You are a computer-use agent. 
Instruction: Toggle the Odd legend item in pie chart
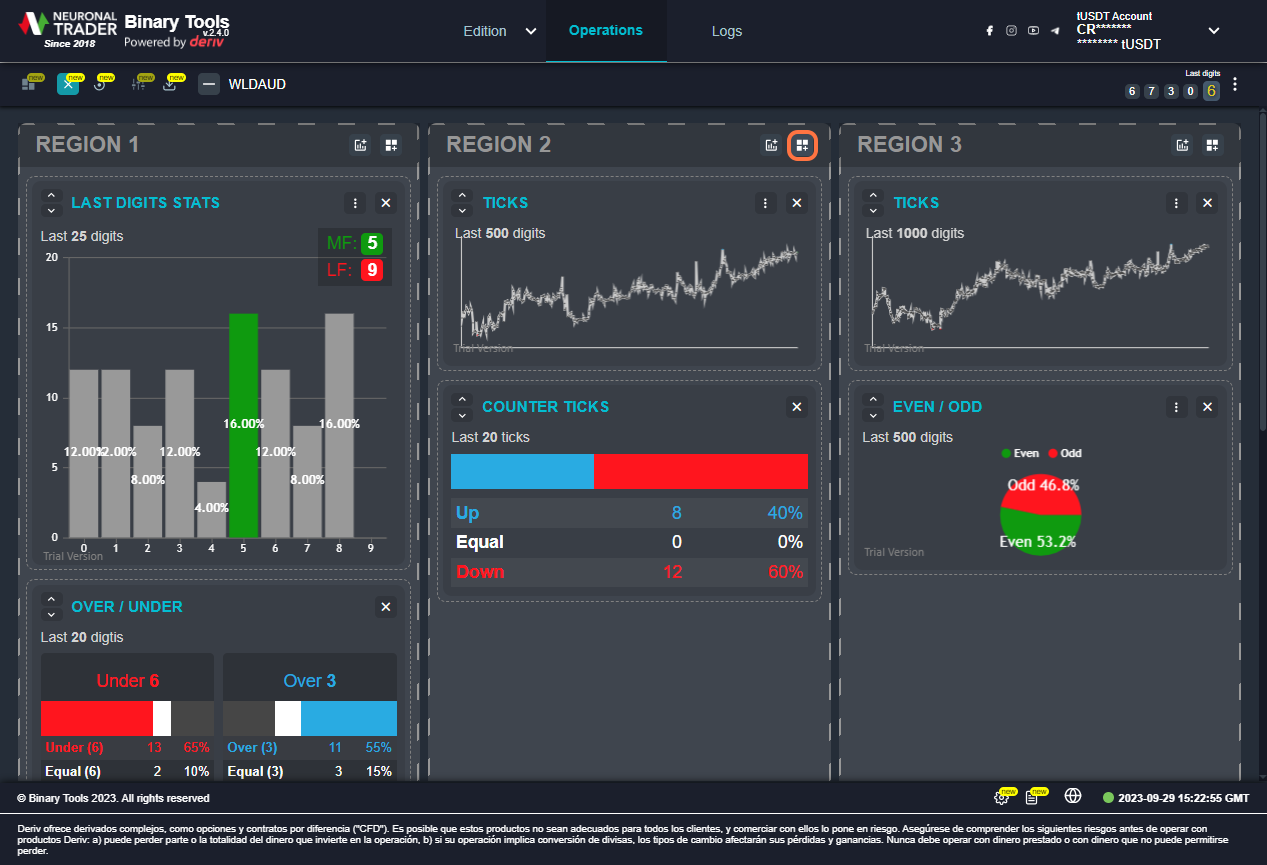pyautogui.click(x=1064, y=453)
